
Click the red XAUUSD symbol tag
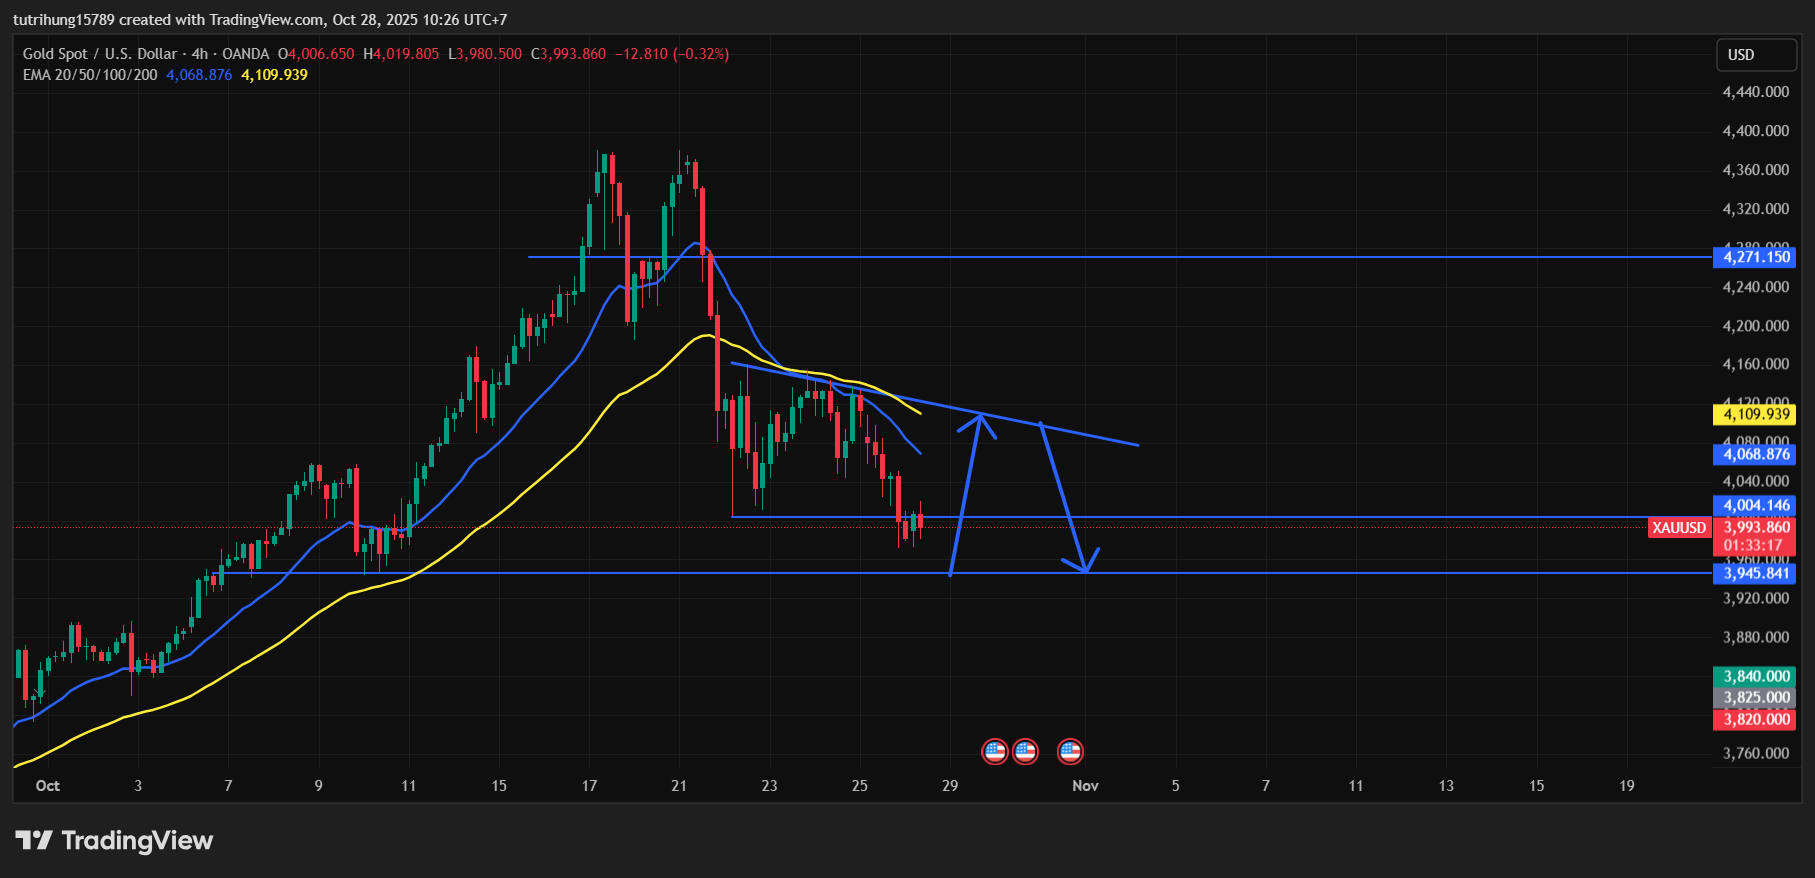[x=1679, y=528]
